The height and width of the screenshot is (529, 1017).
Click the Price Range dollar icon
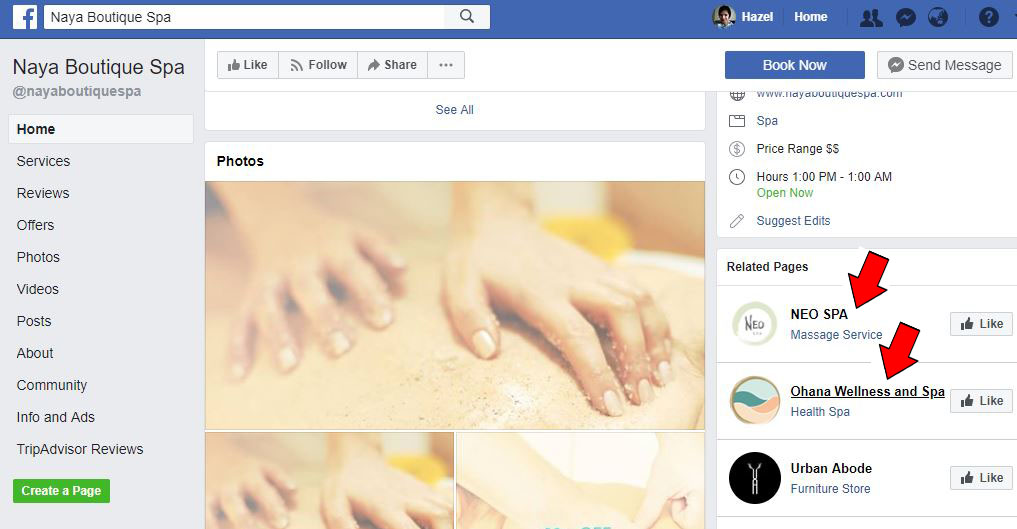point(737,148)
